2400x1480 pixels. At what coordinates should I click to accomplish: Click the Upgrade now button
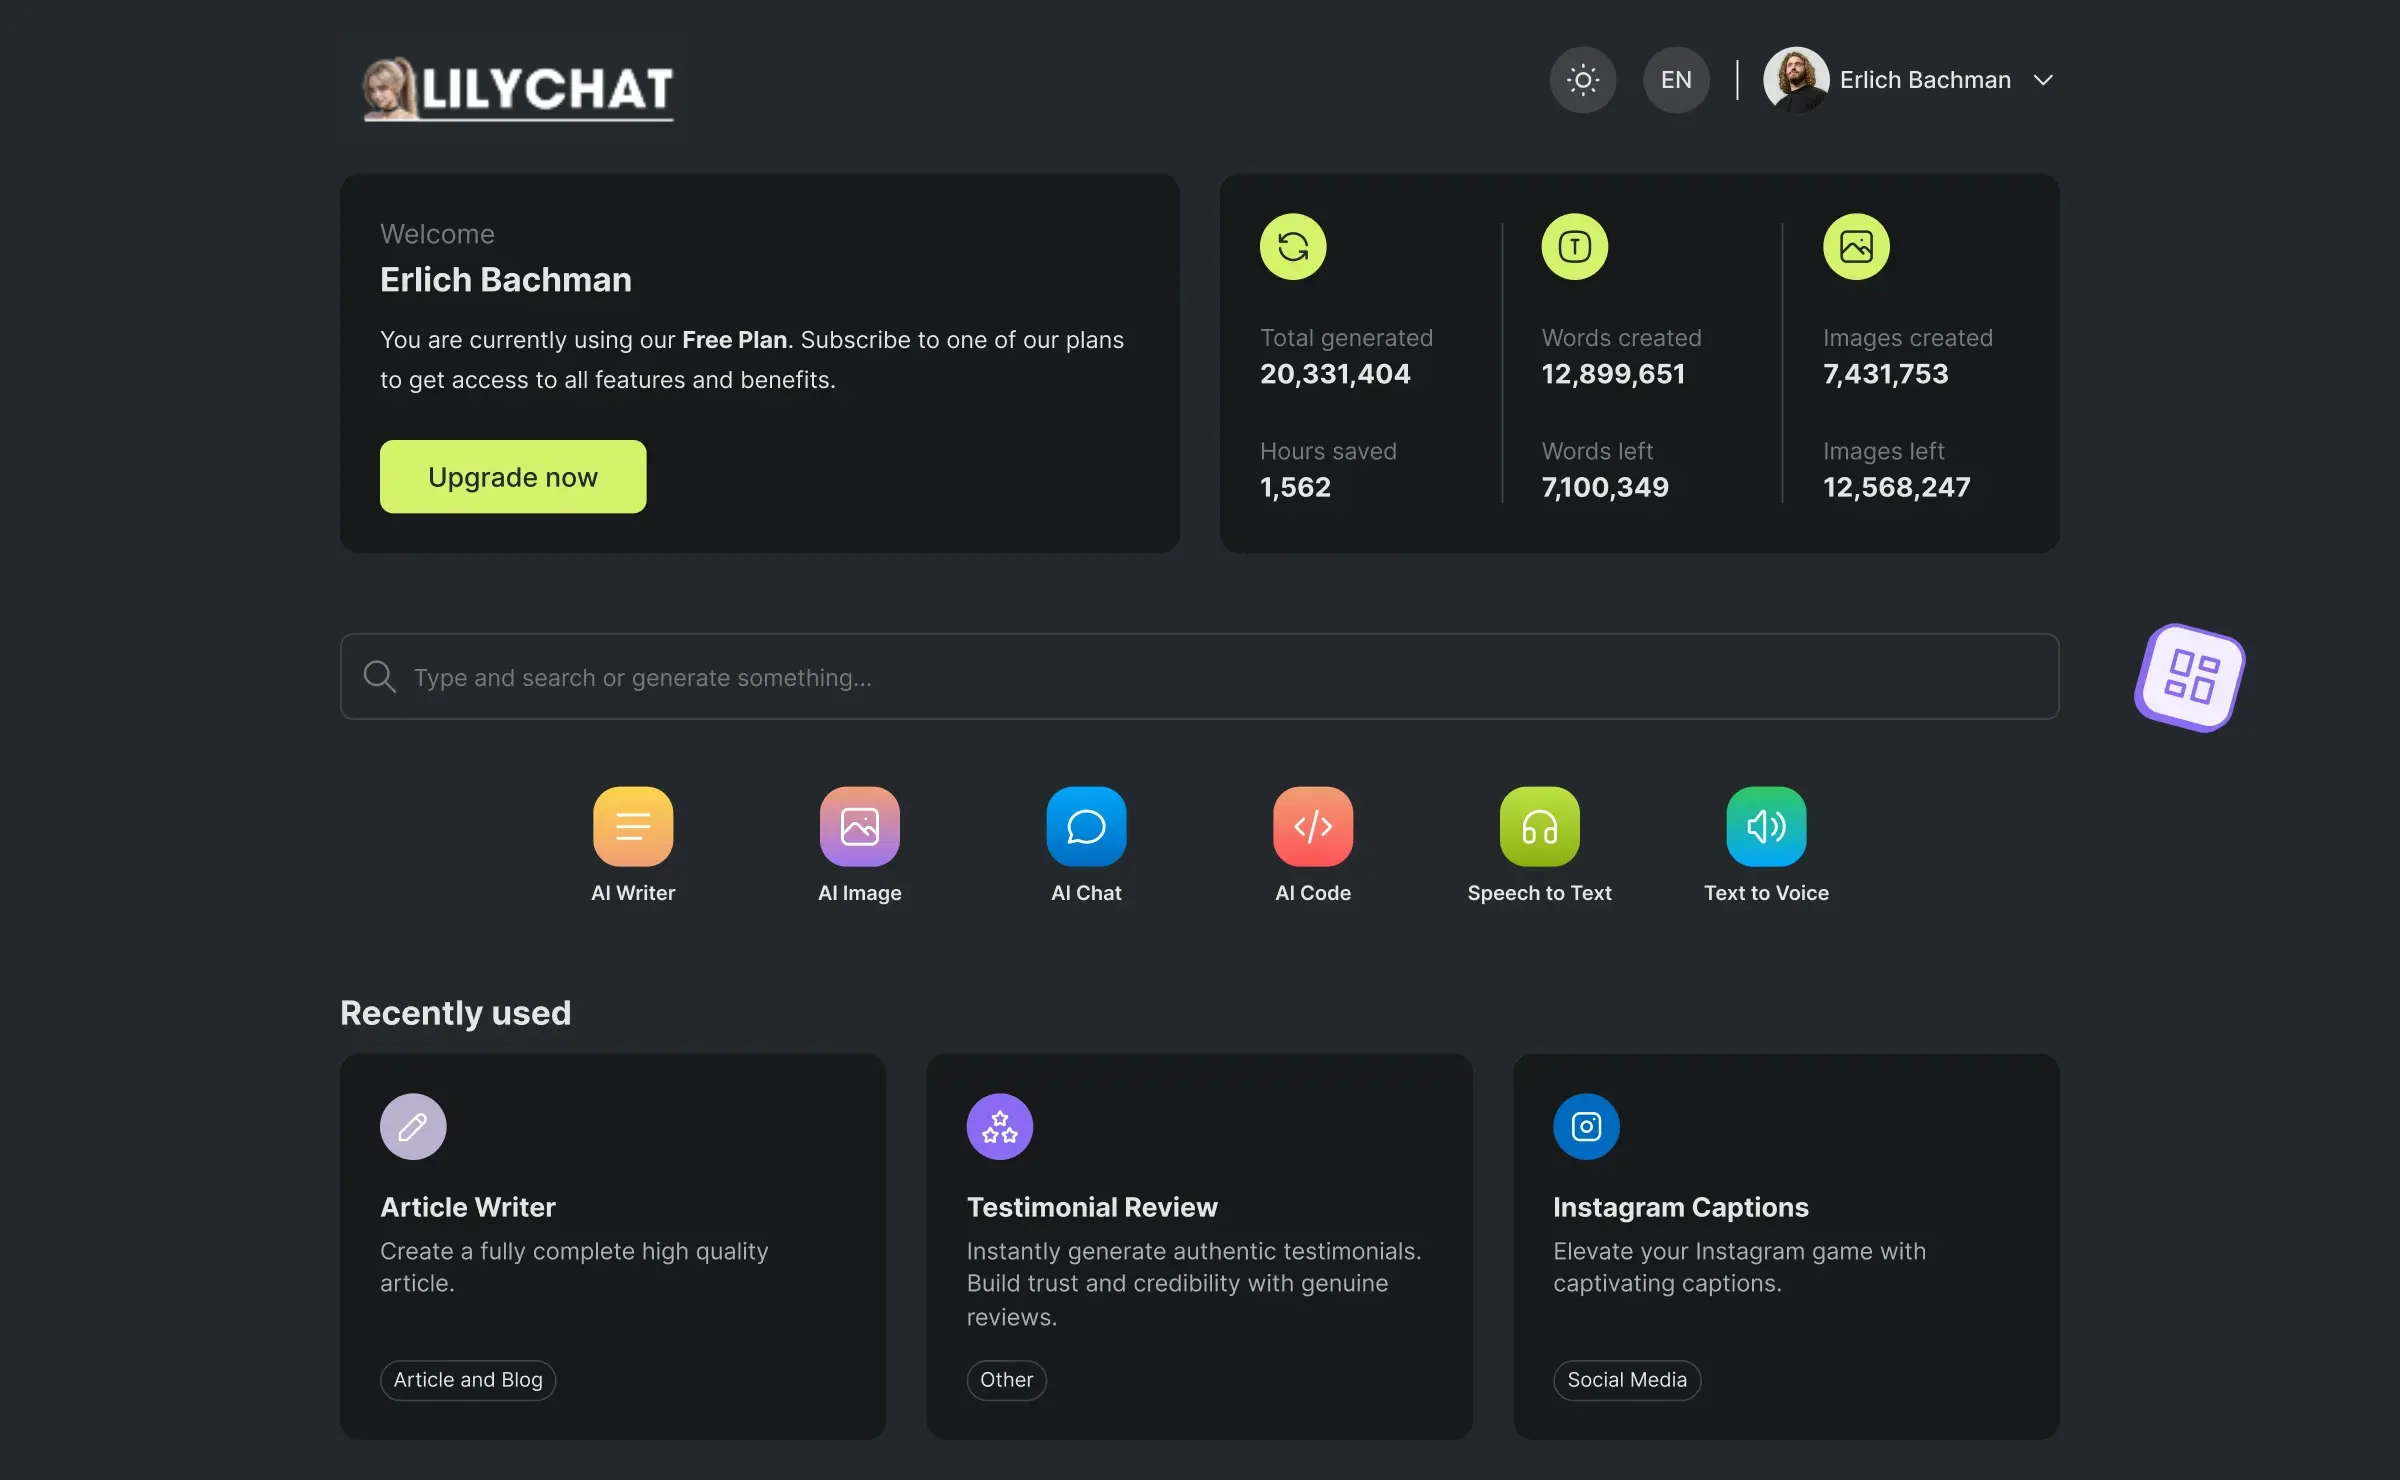[x=513, y=475]
